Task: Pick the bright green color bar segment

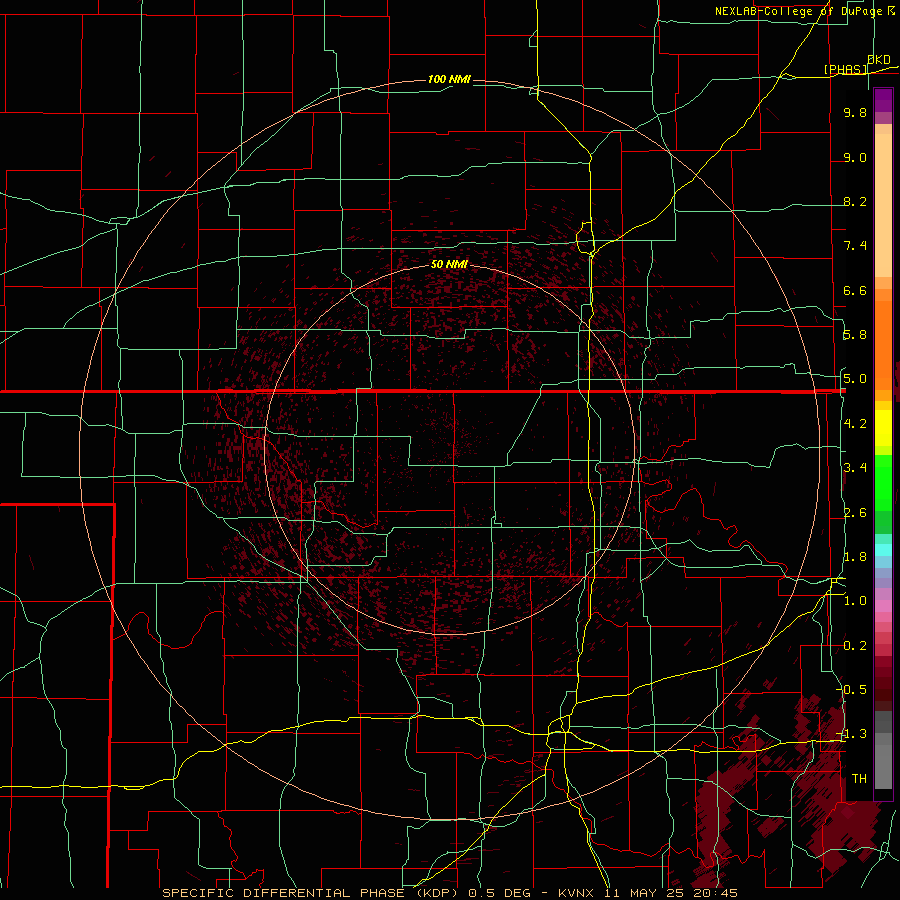Action: click(x=883, y=483)
